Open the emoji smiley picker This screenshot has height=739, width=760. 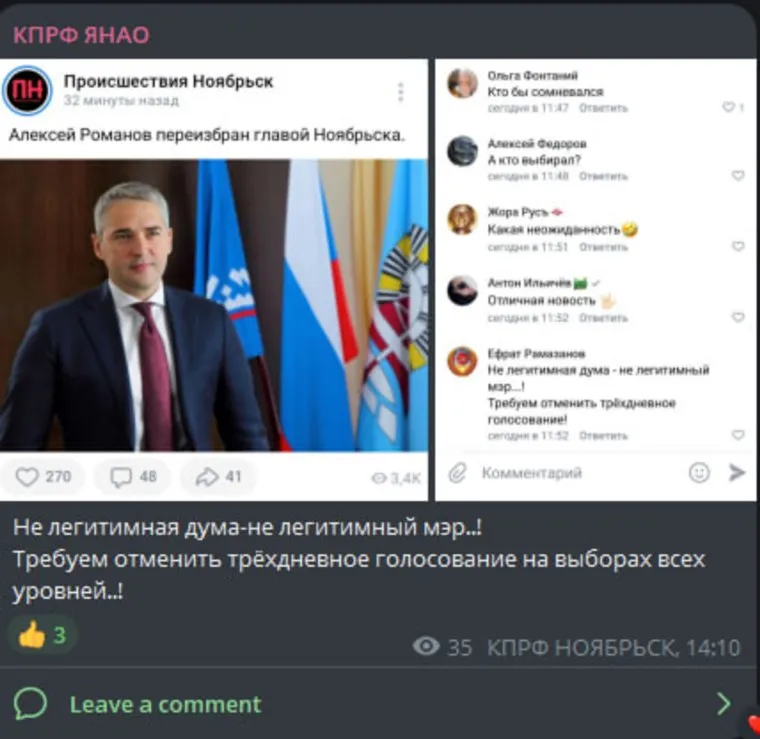tap(699, 472)
